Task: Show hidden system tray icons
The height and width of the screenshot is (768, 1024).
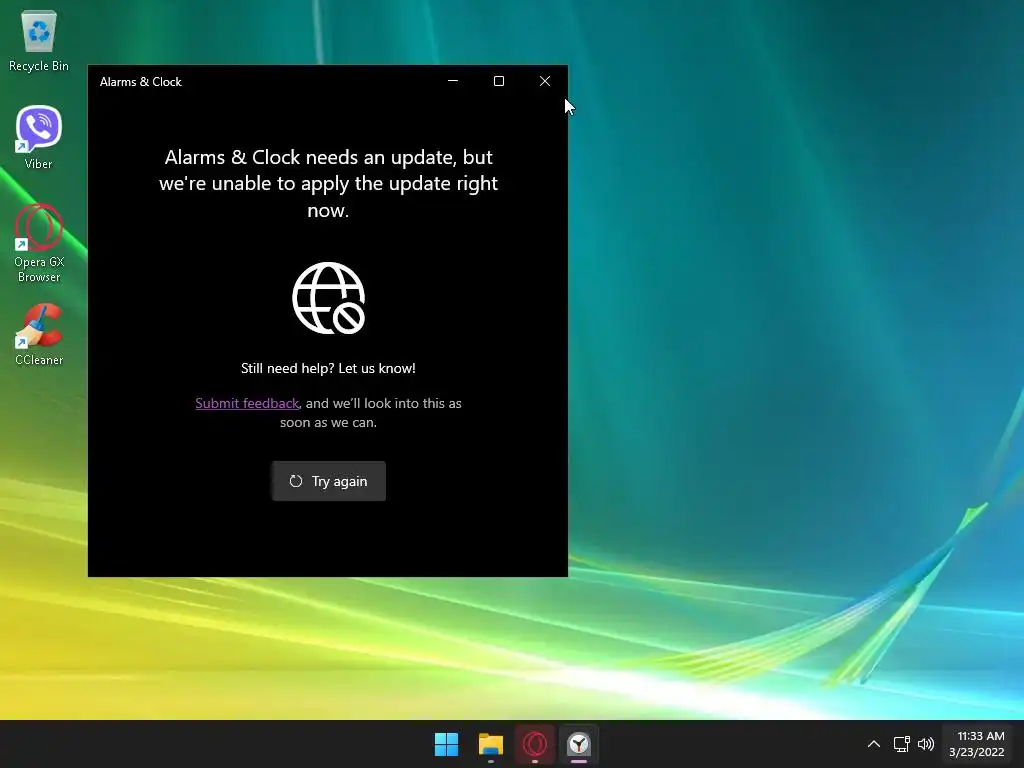Action: click(874, 744)
